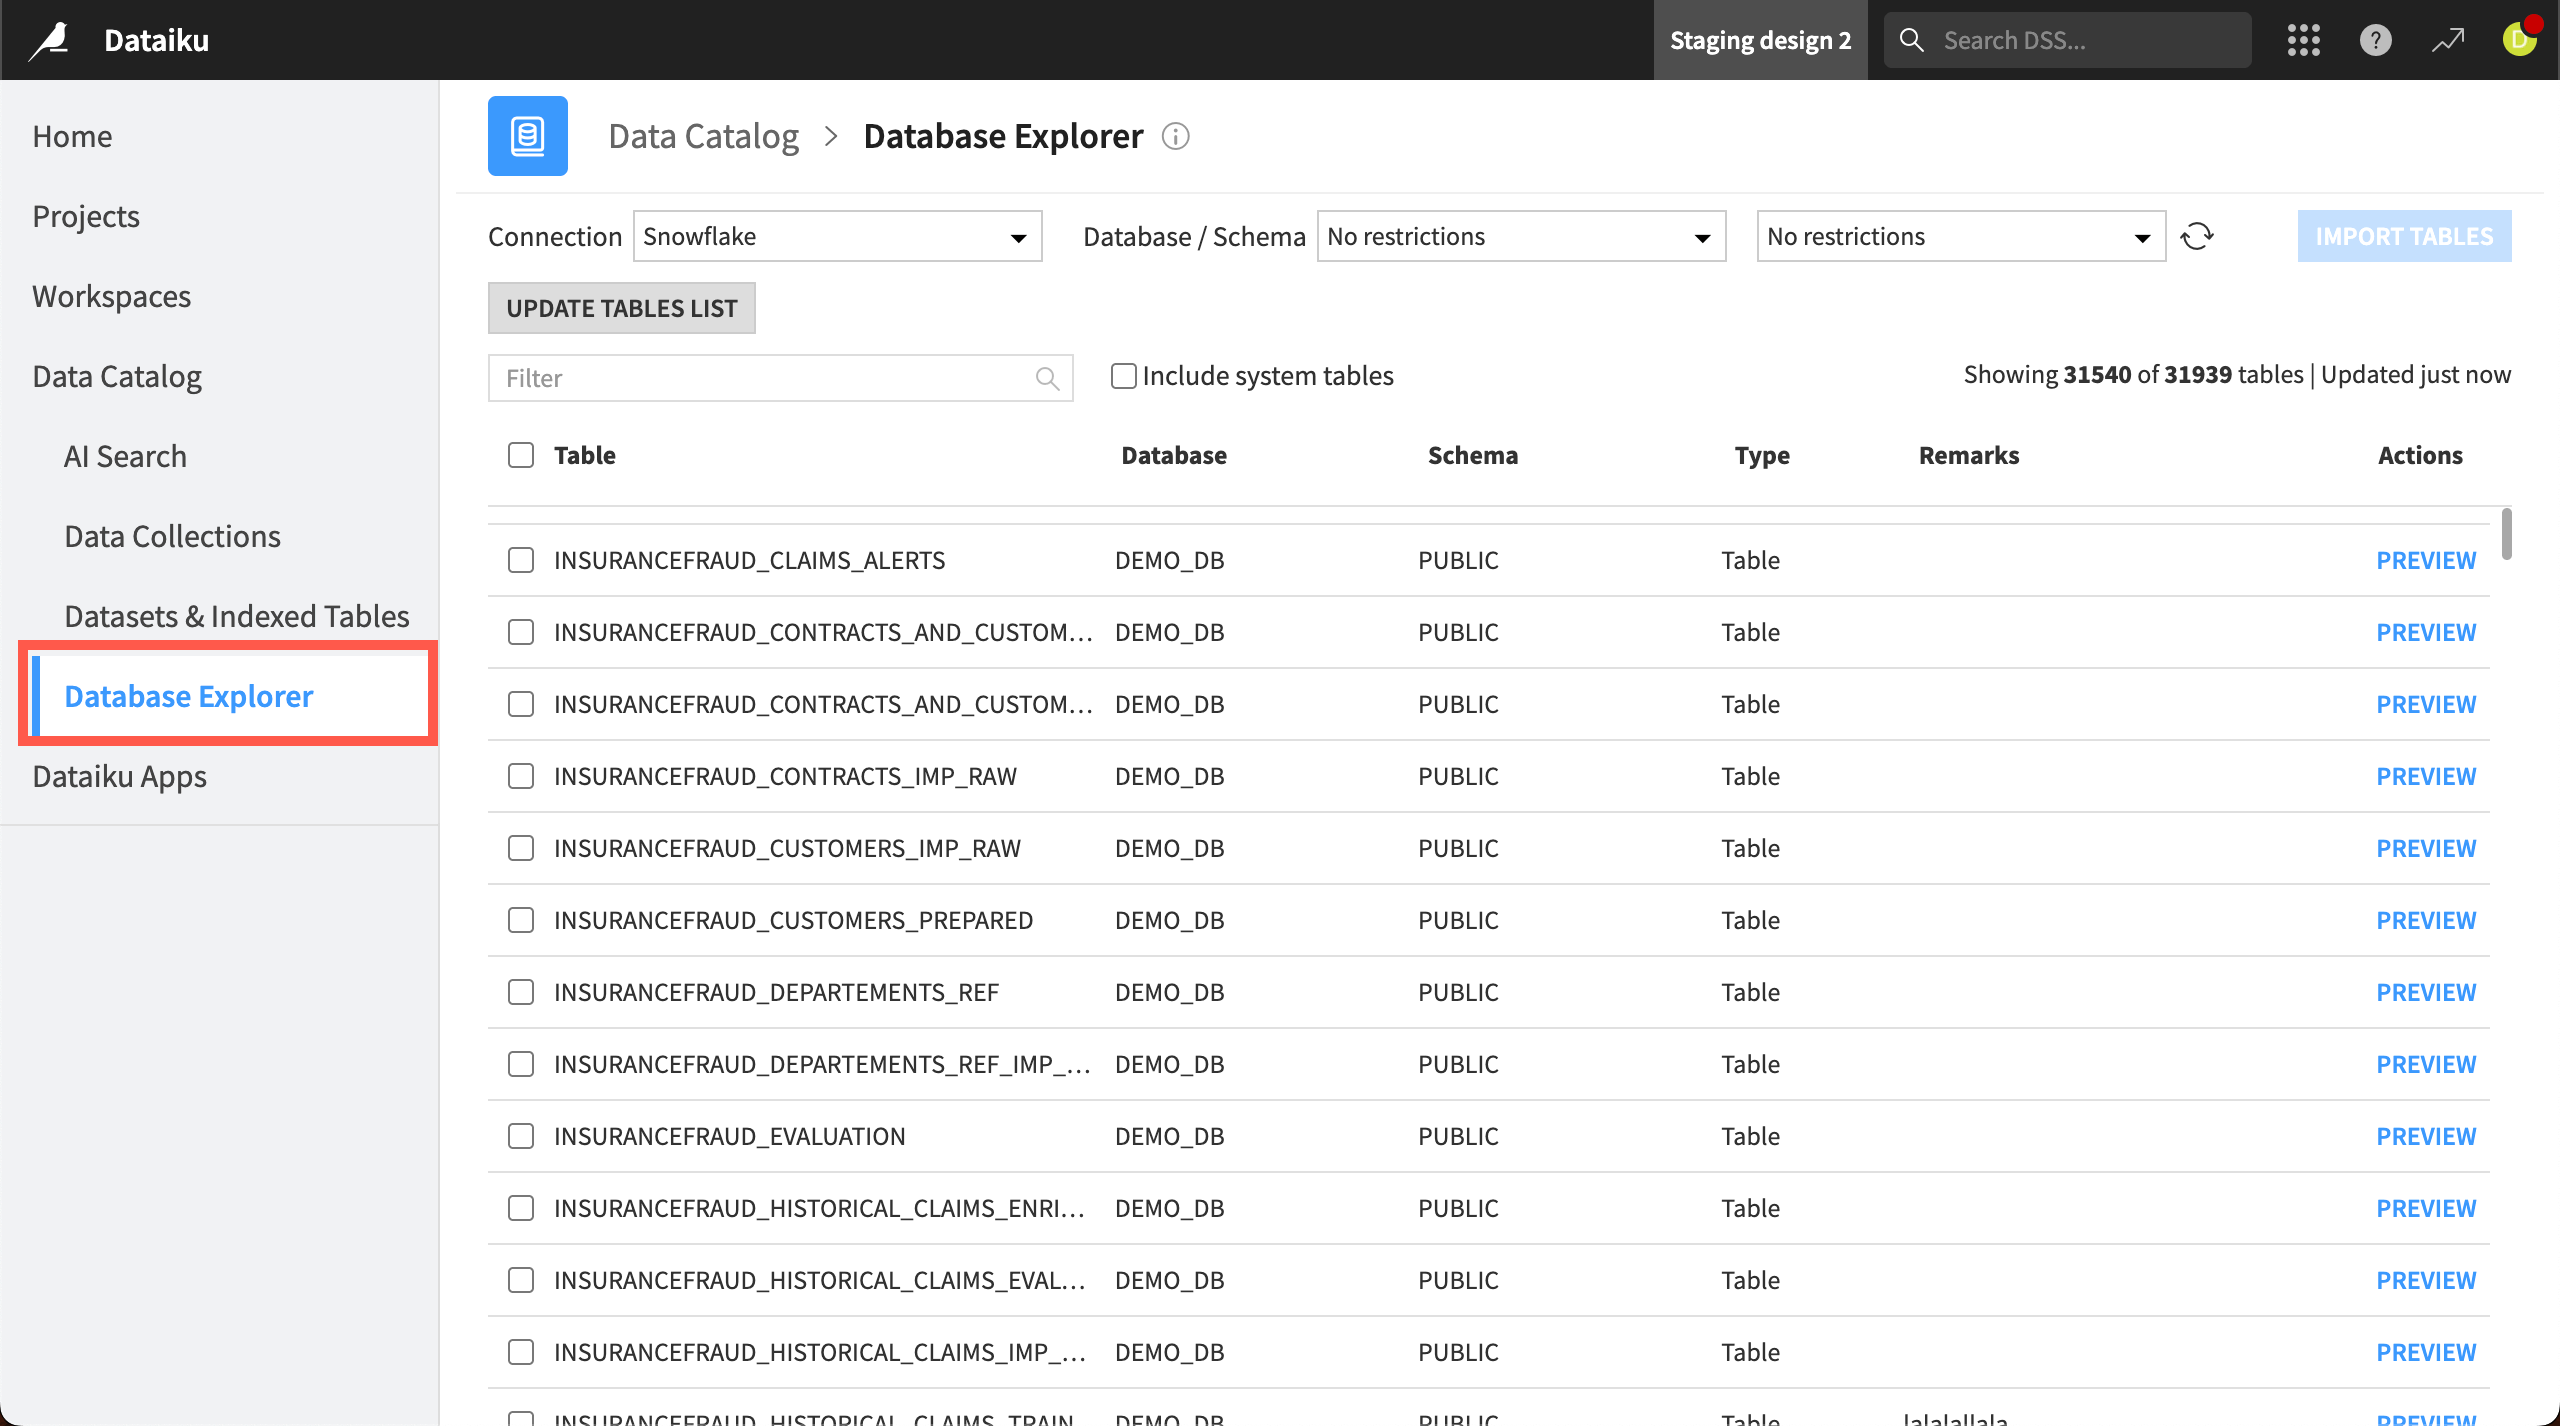Refresh the tables list with the sync icon

point(2198,236)
